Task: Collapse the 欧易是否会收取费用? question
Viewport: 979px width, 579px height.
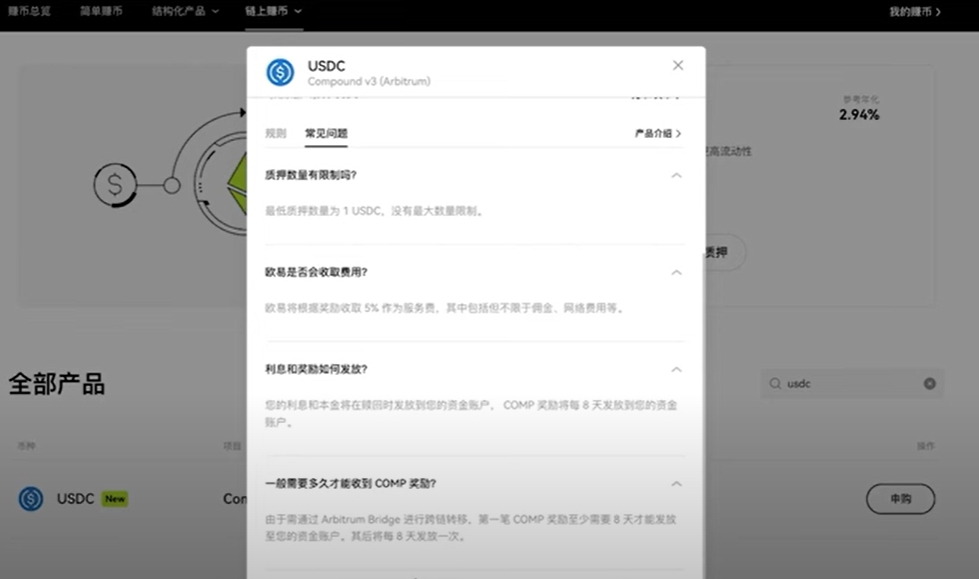Action: tap(676, 272)
